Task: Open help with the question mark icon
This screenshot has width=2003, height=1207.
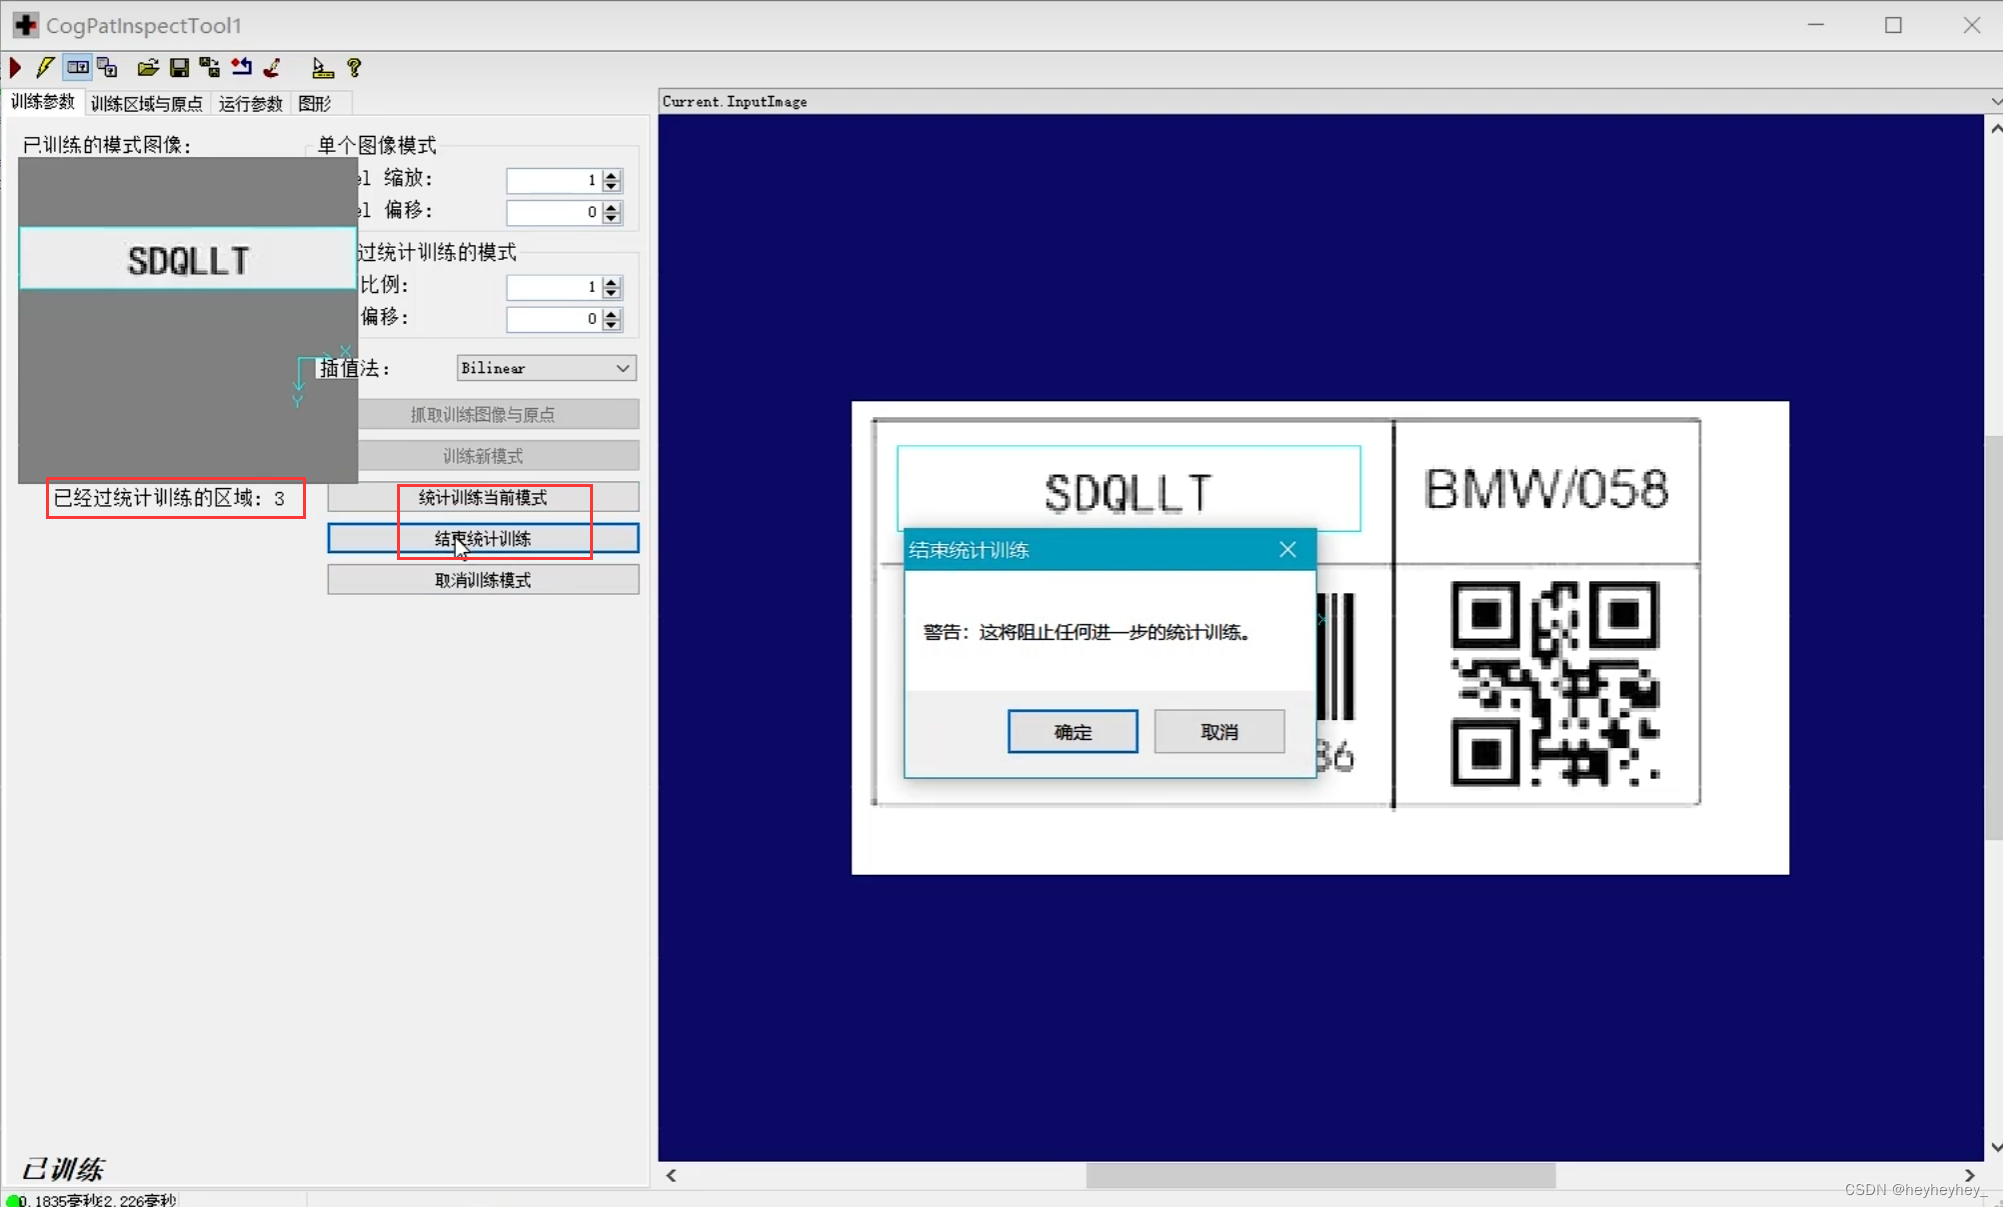Action: 355,67
